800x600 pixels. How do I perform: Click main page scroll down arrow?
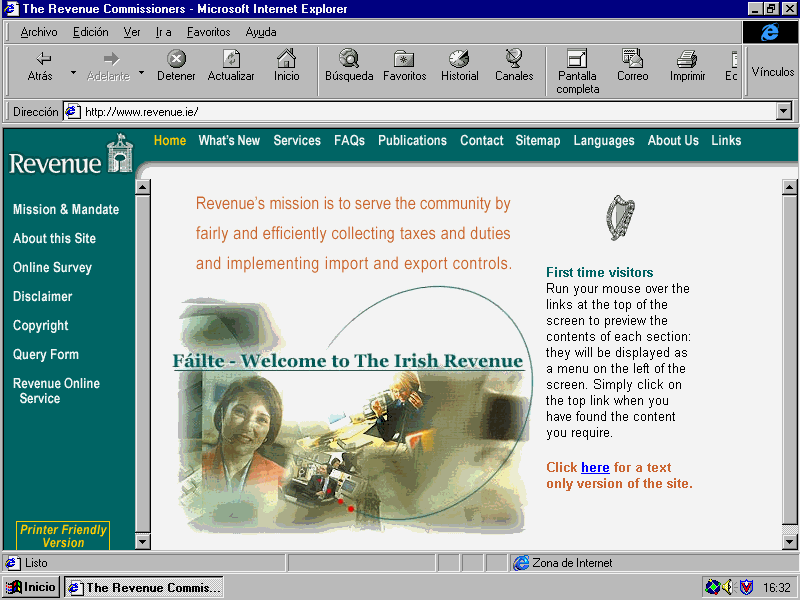(x=789, y=541)
